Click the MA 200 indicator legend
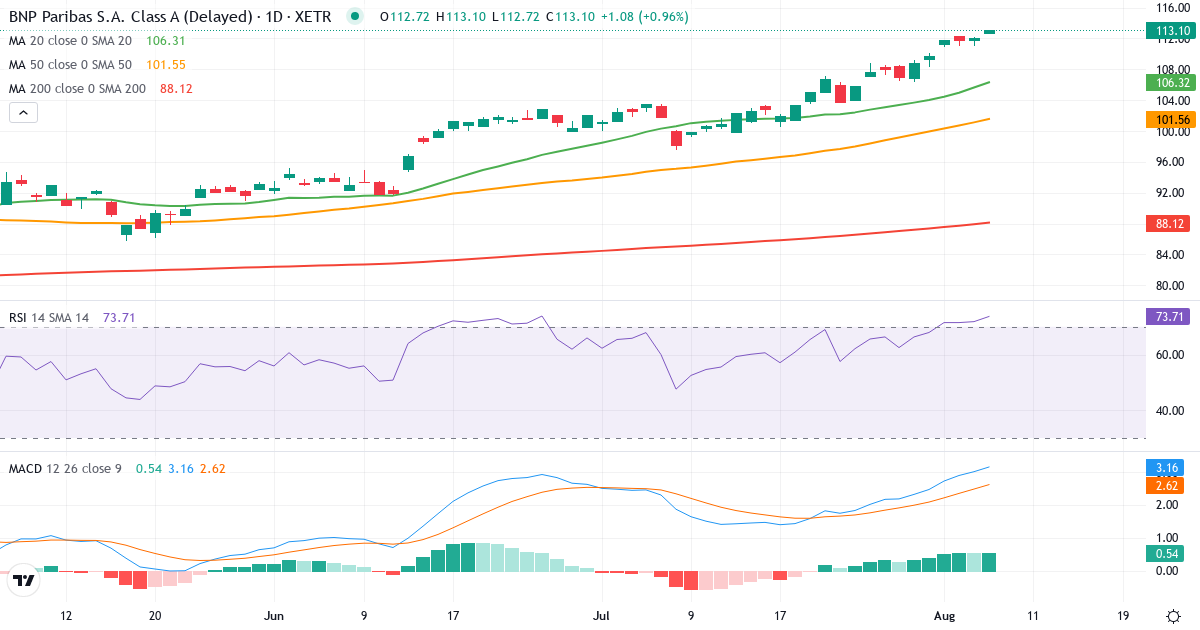This screenshot has height=630, width=1200. point(77,89)
